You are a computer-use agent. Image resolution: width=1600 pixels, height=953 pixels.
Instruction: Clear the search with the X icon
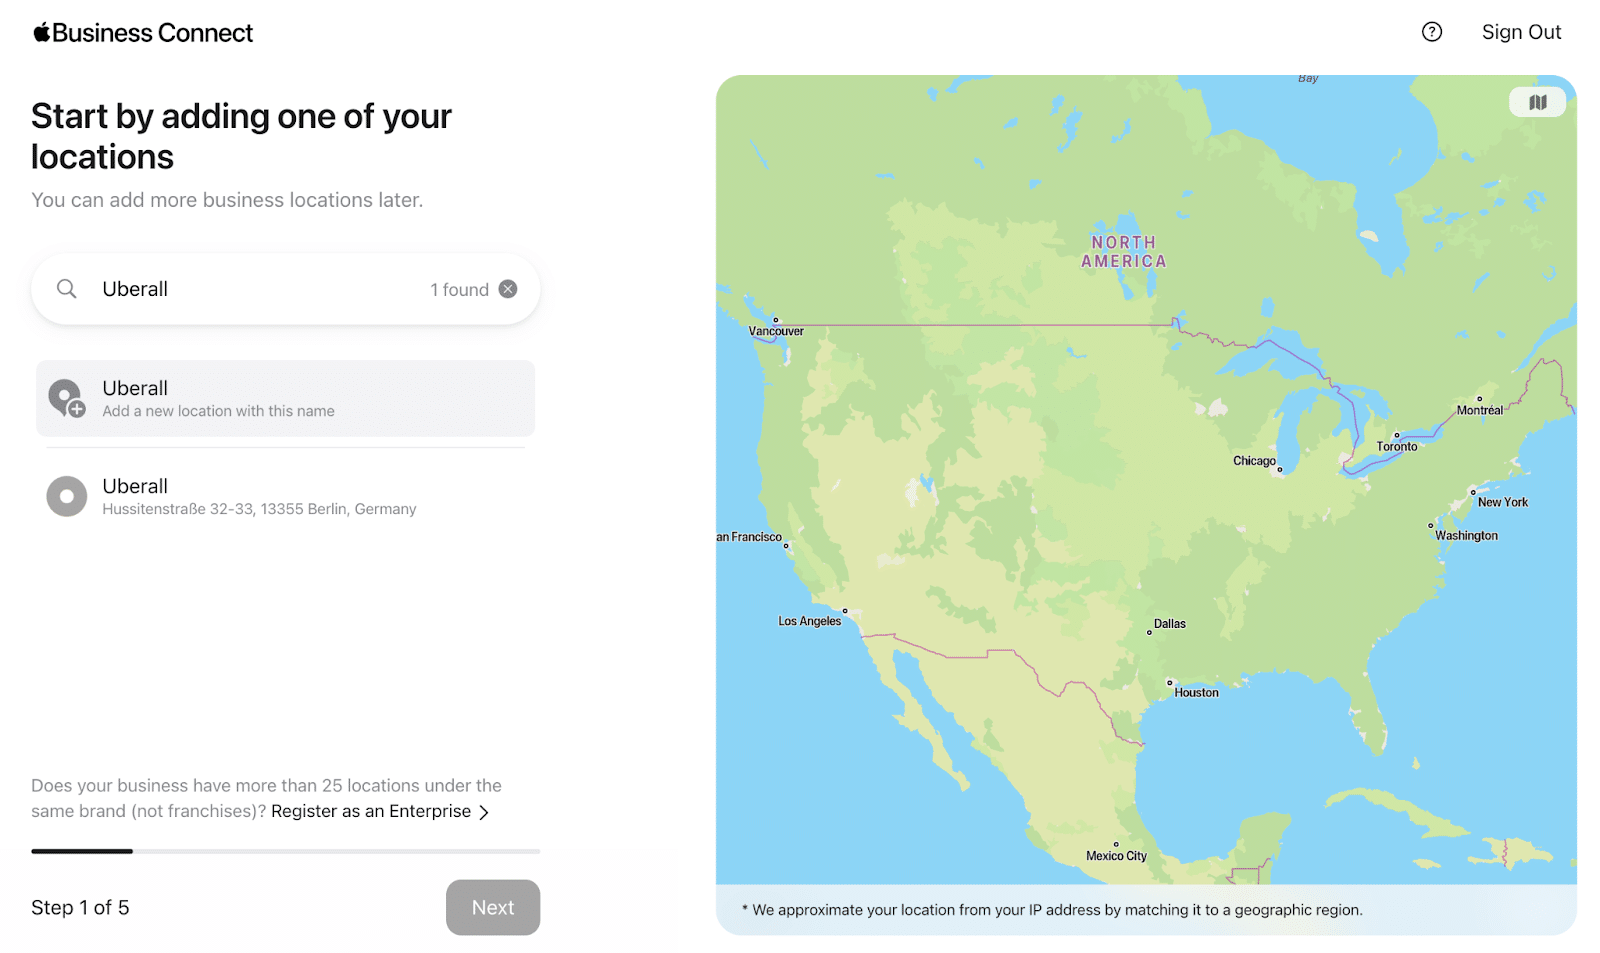(508, 288)
